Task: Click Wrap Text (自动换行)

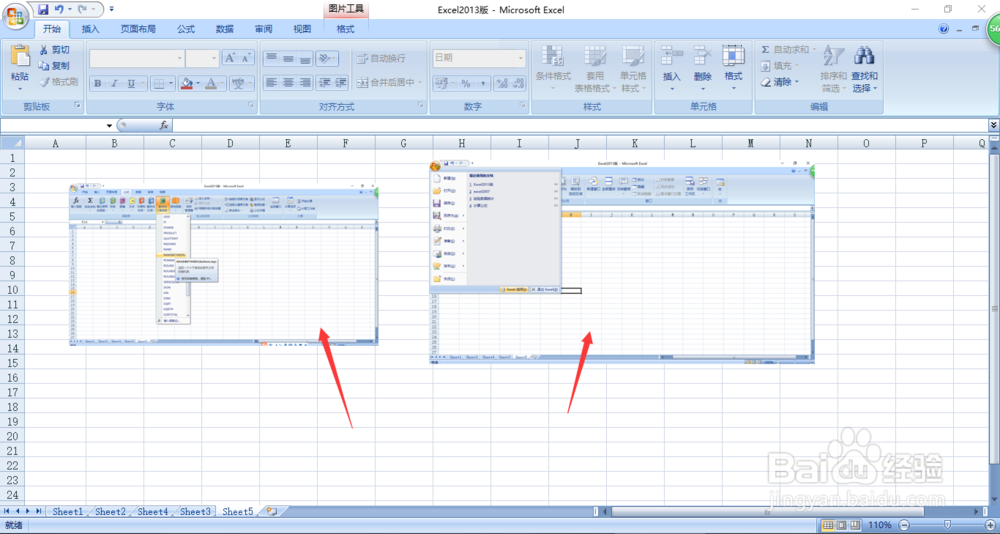Action: [381, 58]
